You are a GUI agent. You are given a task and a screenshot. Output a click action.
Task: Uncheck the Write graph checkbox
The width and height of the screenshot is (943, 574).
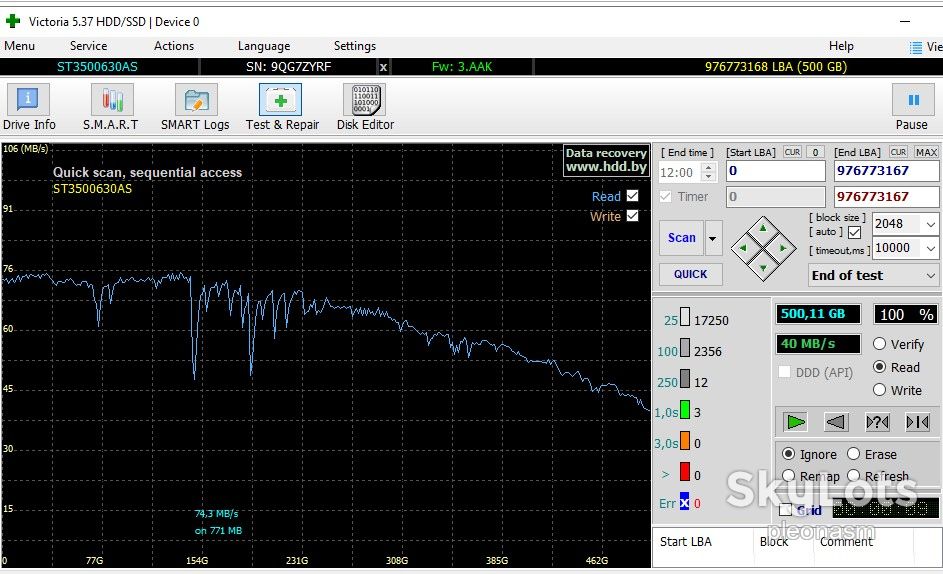pos(632,215)
